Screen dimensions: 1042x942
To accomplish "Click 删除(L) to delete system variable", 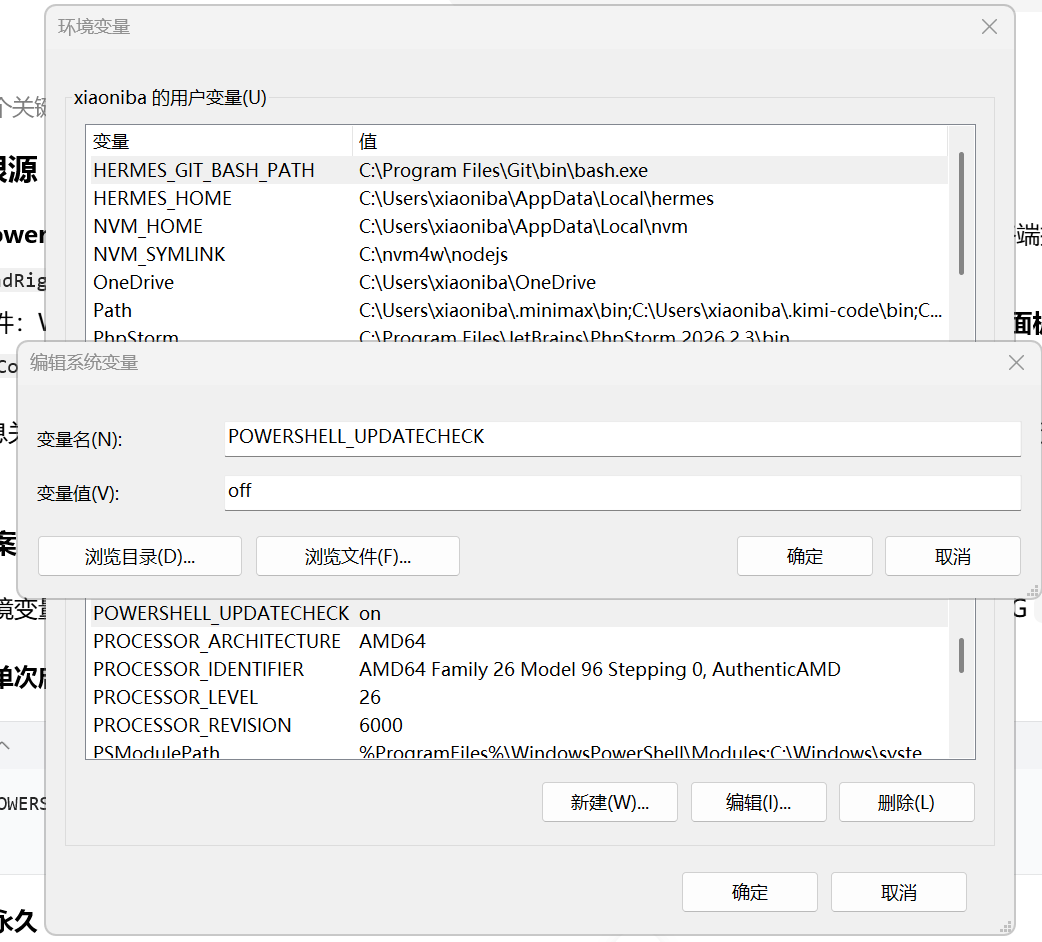I will click(x=906, y=802).
